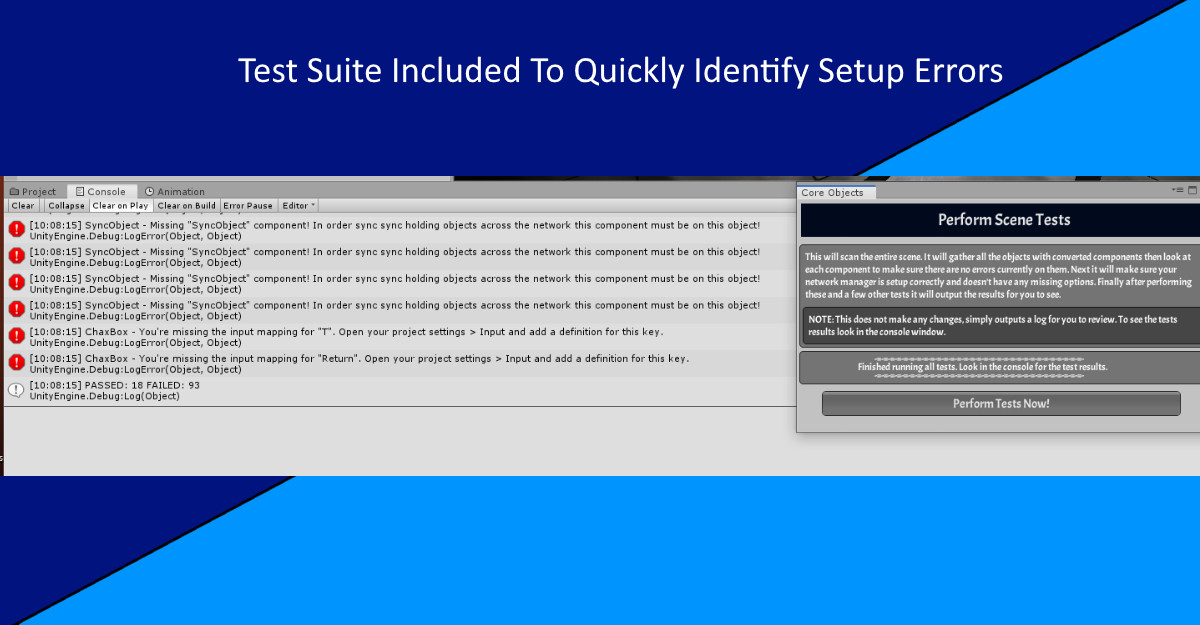The height and width of the screenshot is (625, 1200).
Task: Click the first SyncObject error's red icon
Action: click(16, 230)
